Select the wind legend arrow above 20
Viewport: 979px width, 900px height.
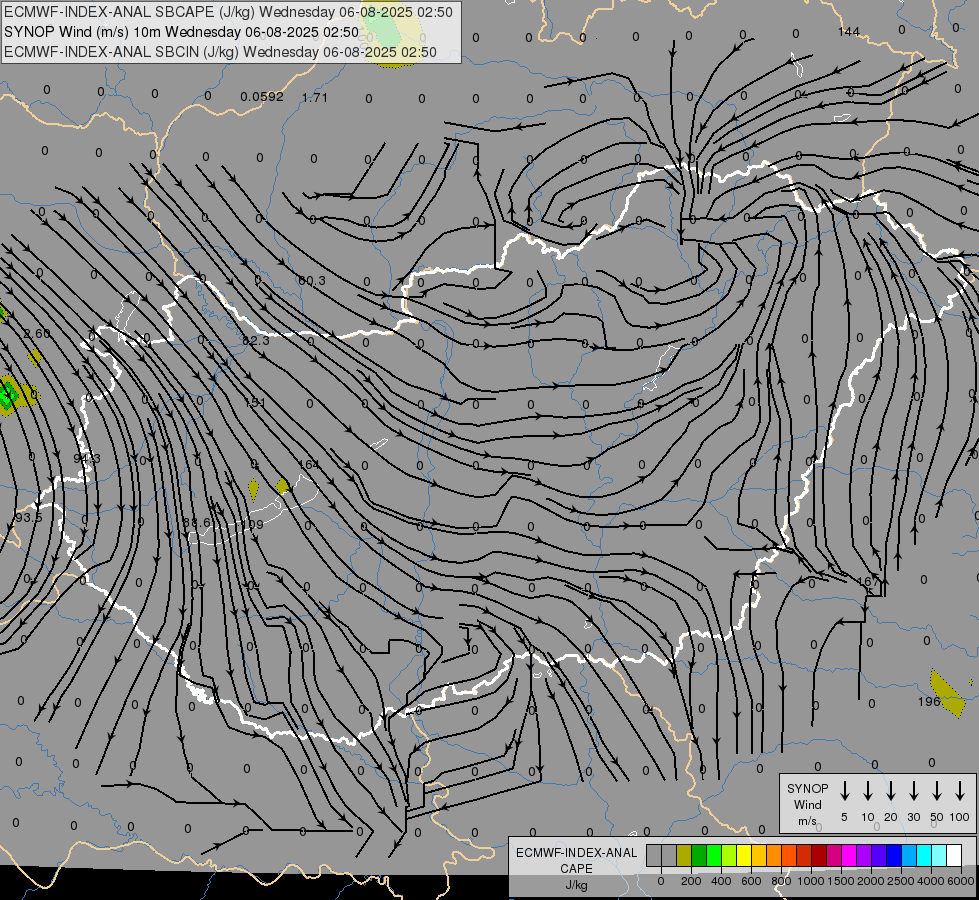coord(891,791)
